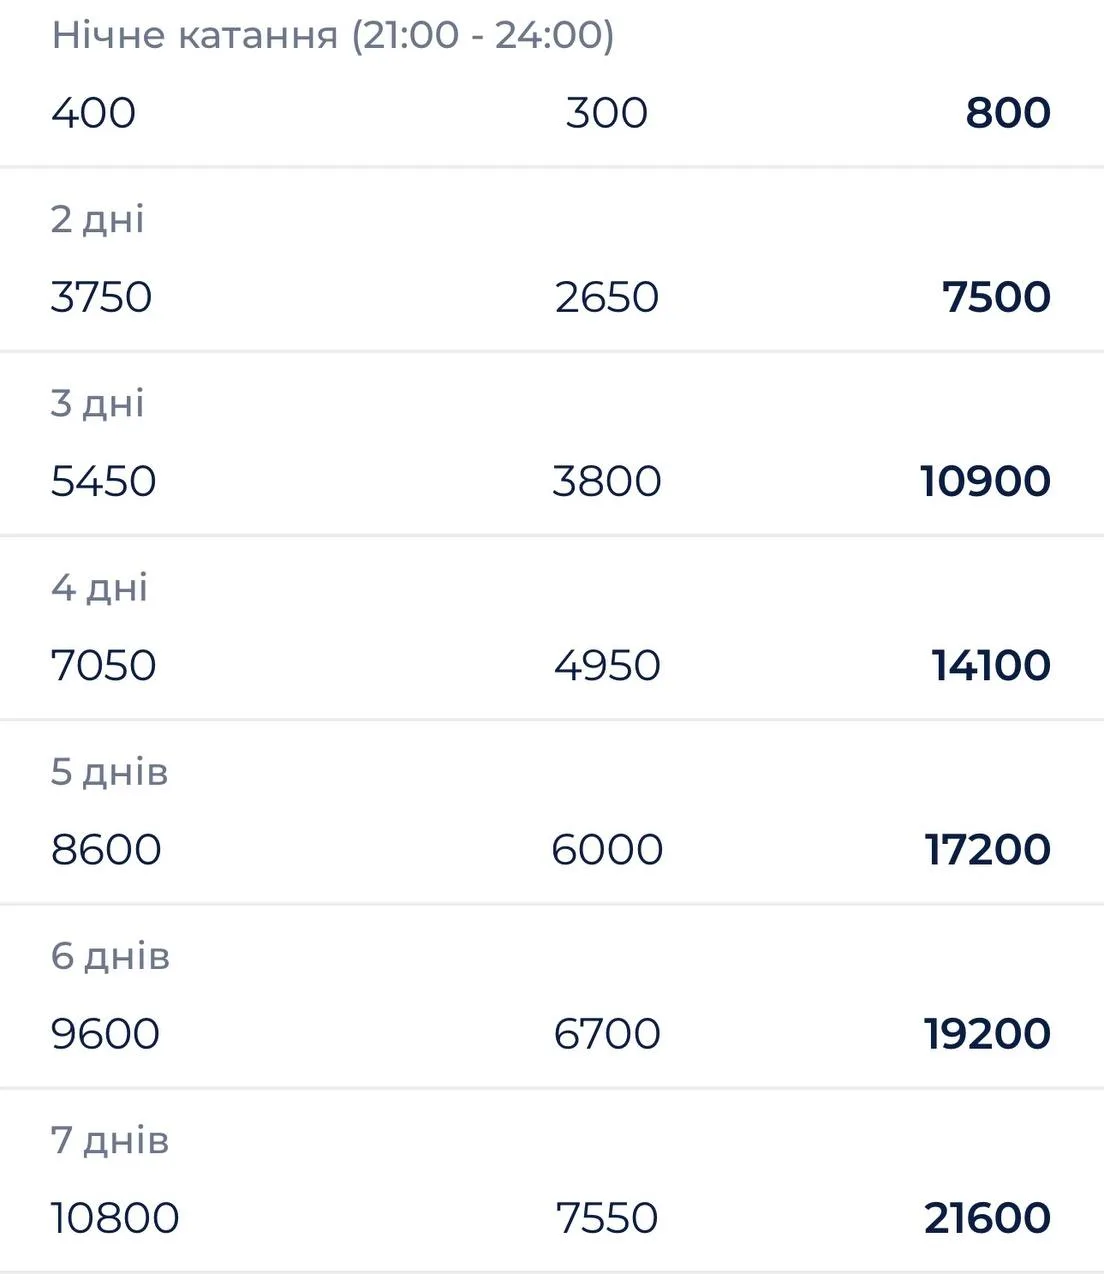Viewport: 1104px width, 1280px height.
Task: Select the bold 800 night price
Action: [1007, 113]
